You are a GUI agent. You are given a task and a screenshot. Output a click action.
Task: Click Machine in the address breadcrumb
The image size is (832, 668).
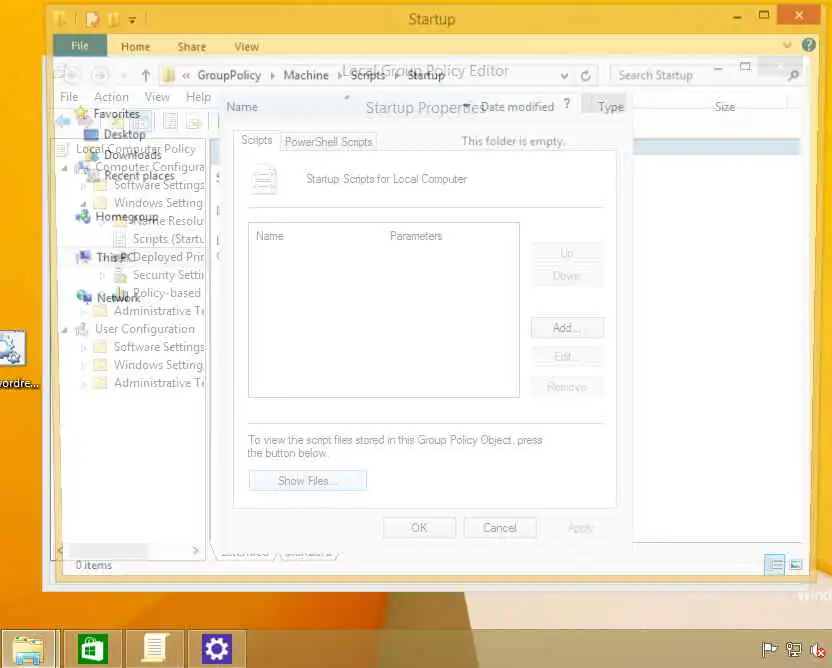click(x=306, y=75)
